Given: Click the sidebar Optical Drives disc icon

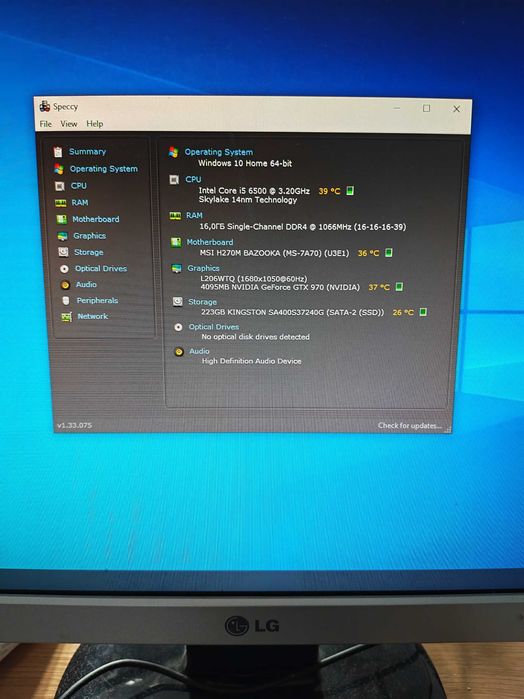Looking at the screenshot, I should 64,269.
